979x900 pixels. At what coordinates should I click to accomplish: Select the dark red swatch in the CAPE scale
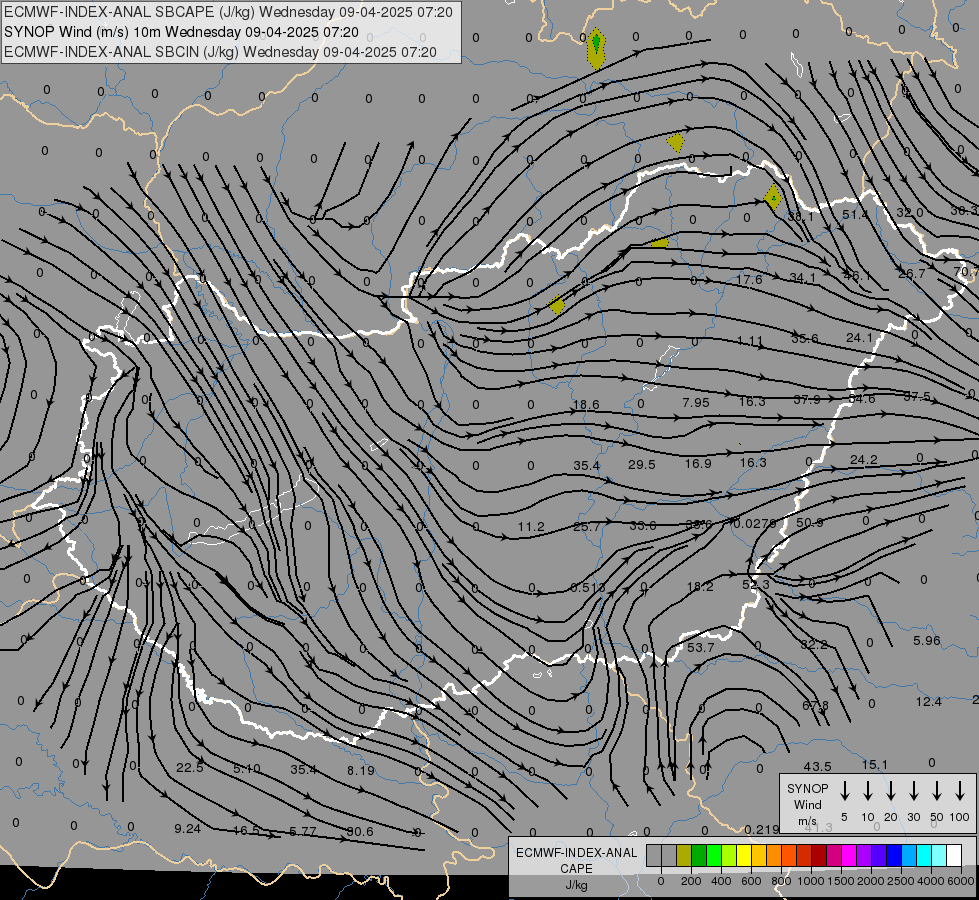tap(819, 856)
